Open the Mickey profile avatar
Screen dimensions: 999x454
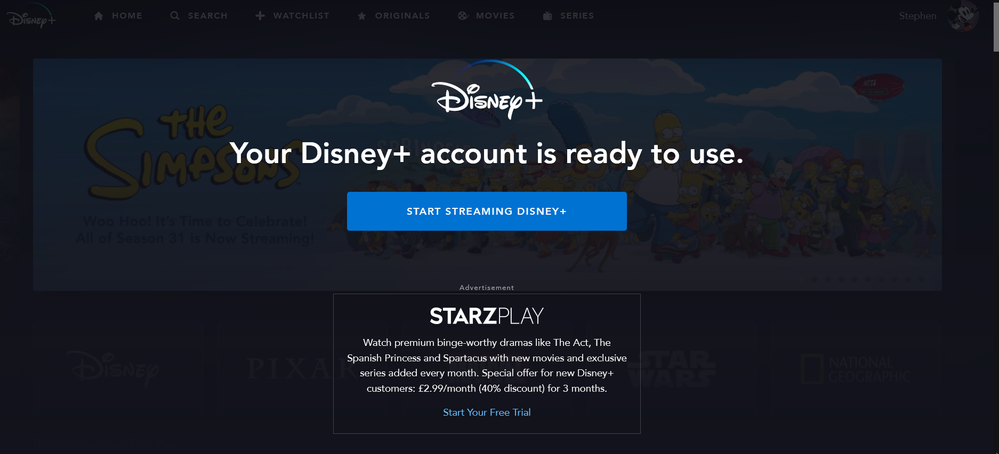tap(963, 16)
